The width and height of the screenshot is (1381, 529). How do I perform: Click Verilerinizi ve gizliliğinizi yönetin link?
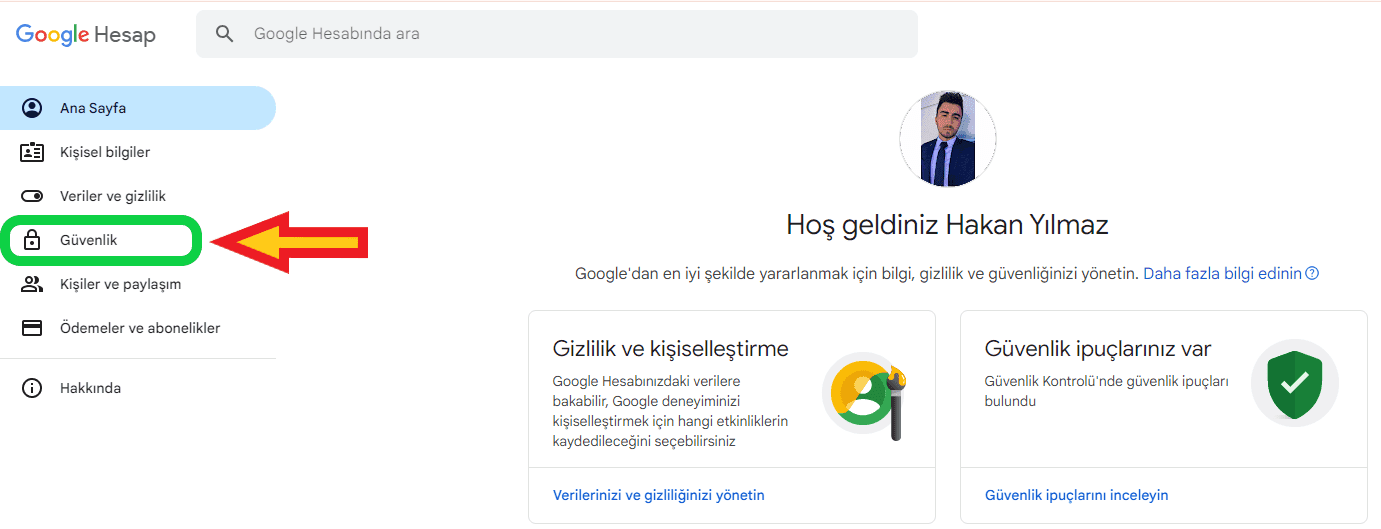[658, 495]
